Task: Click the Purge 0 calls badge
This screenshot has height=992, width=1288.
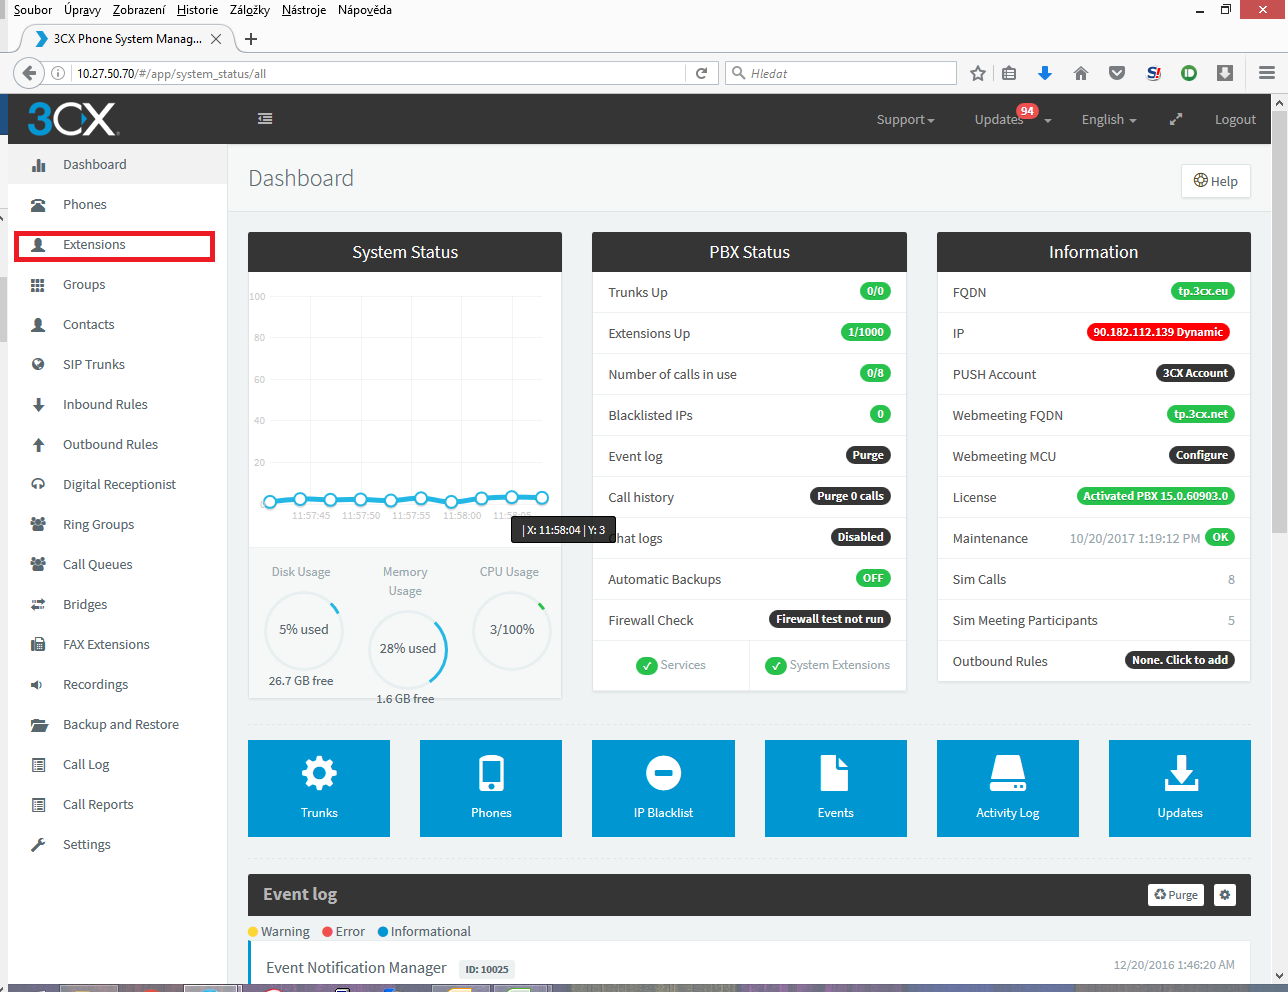Action: 850,496
